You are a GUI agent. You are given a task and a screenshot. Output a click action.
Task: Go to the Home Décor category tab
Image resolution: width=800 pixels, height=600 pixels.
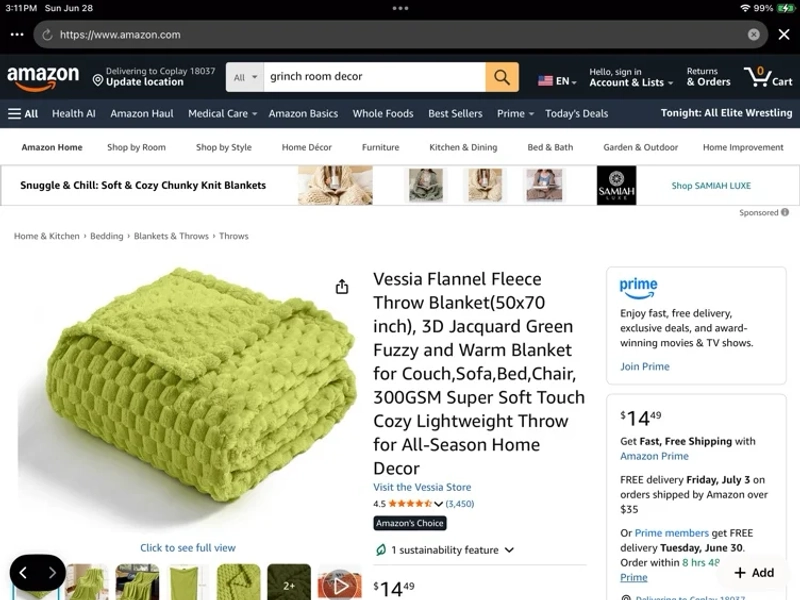point(307,147)
